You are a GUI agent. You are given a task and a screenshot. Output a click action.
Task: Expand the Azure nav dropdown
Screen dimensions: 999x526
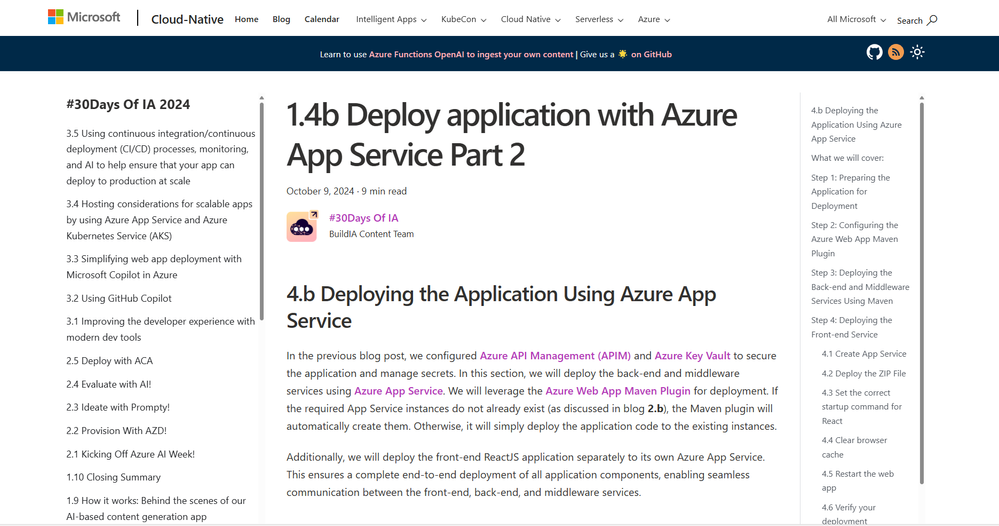[x=654, y=19]
